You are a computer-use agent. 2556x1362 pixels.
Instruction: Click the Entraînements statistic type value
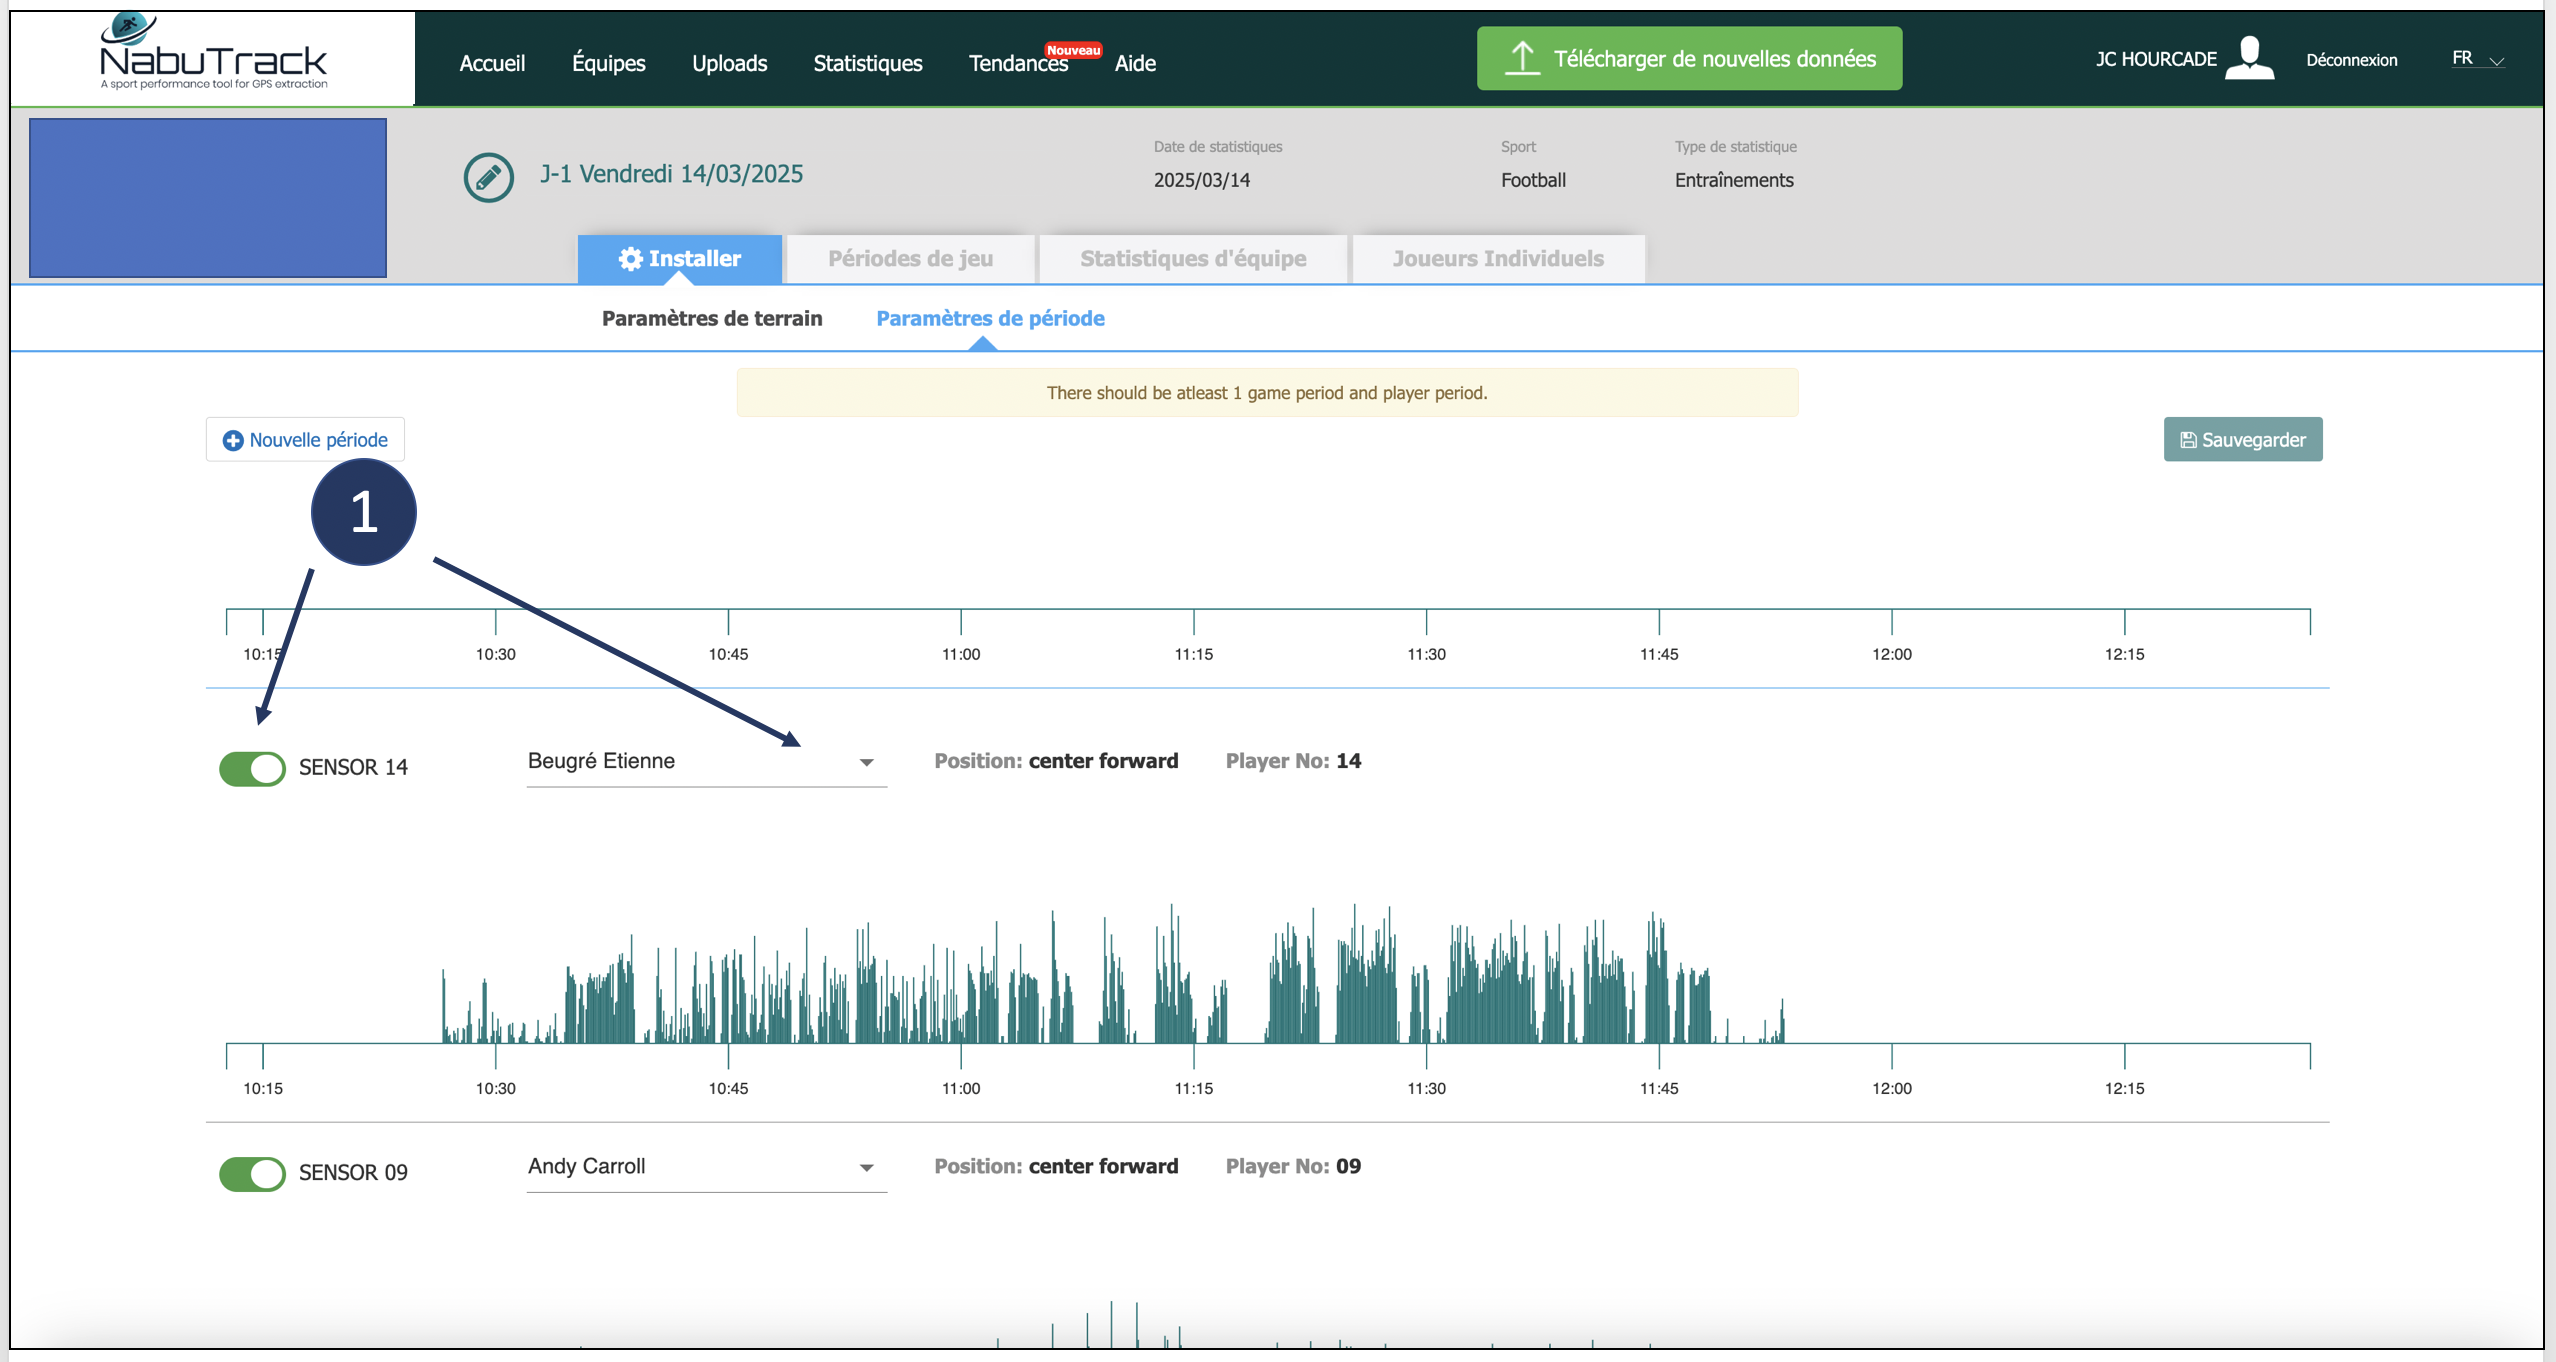1734,180
